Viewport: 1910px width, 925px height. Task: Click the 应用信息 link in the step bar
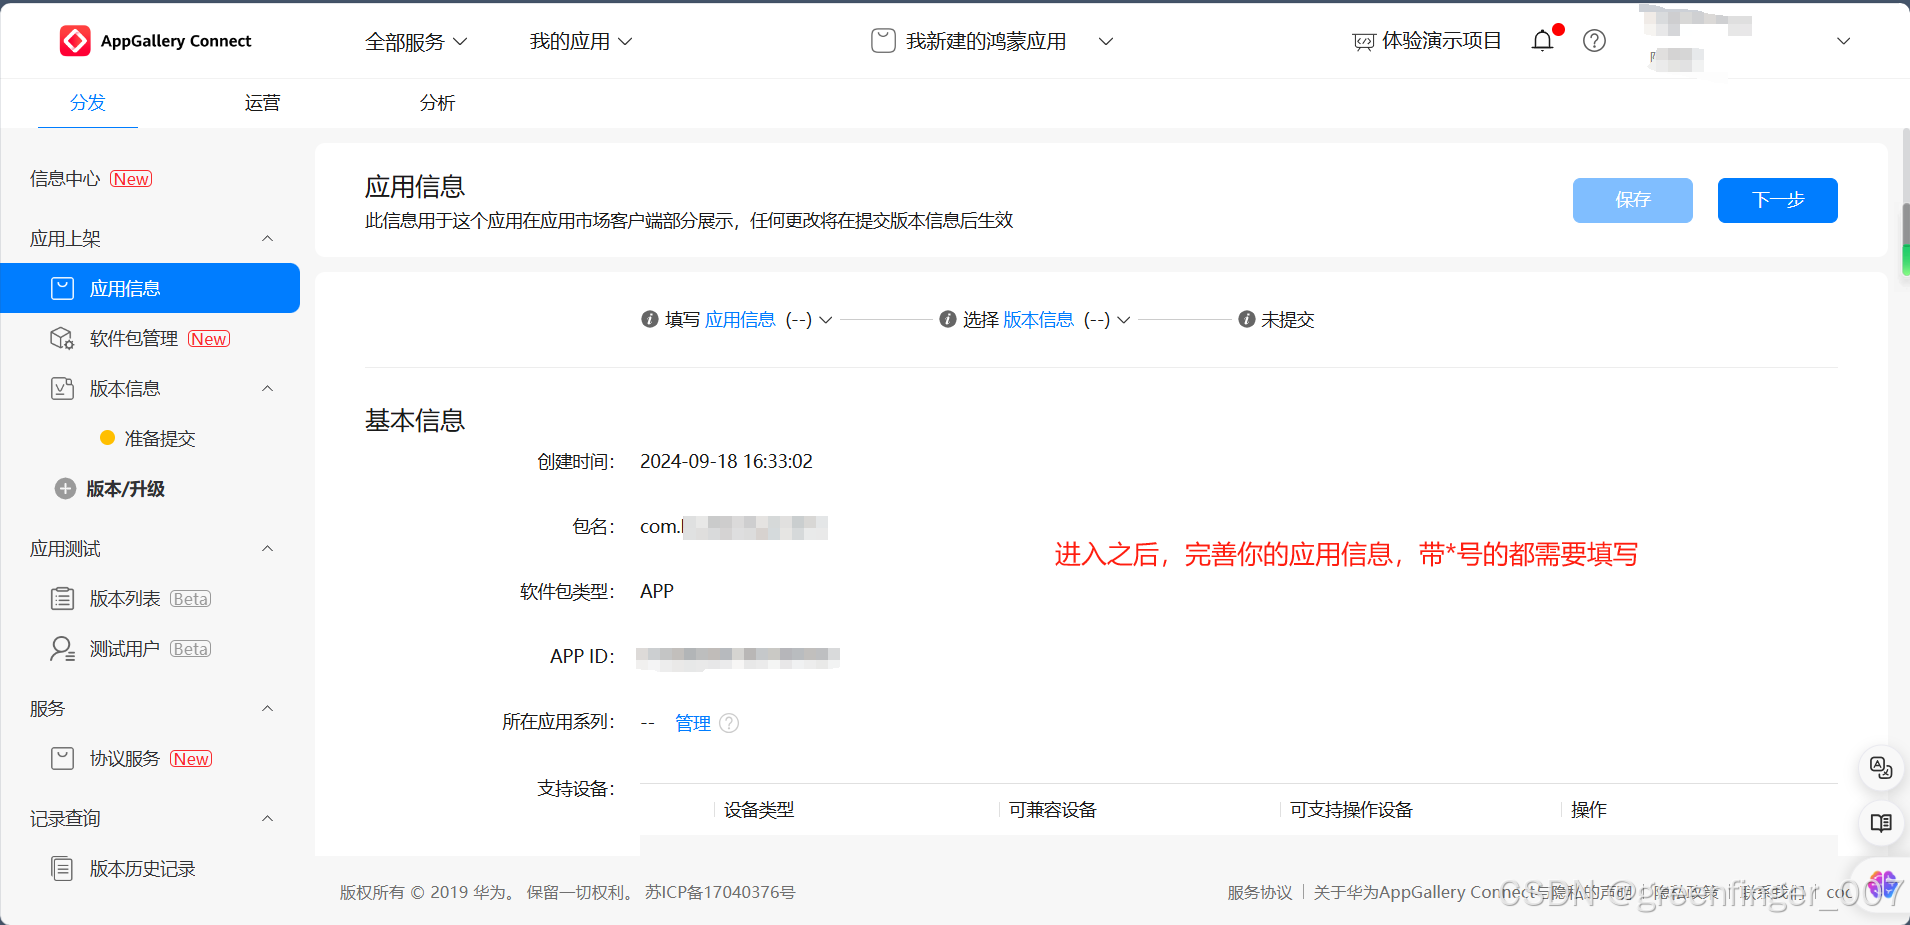pos(740,319)
